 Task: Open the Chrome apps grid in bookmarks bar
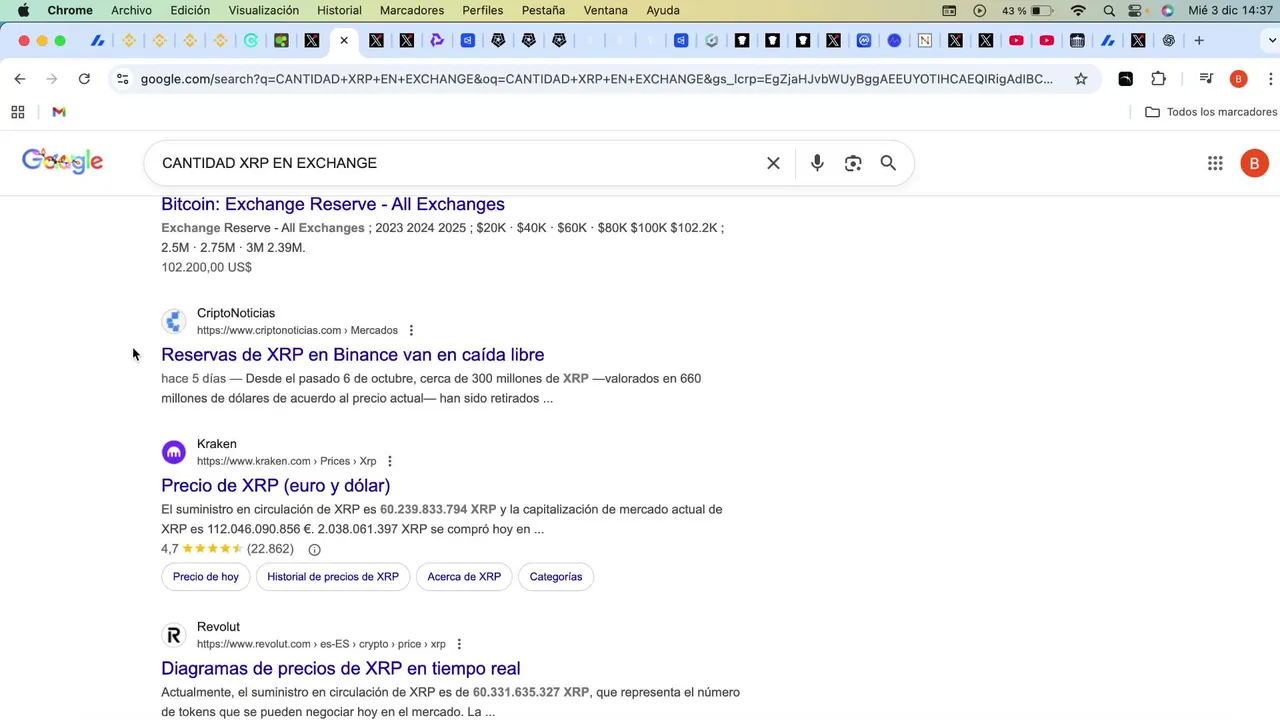(18, 112)
